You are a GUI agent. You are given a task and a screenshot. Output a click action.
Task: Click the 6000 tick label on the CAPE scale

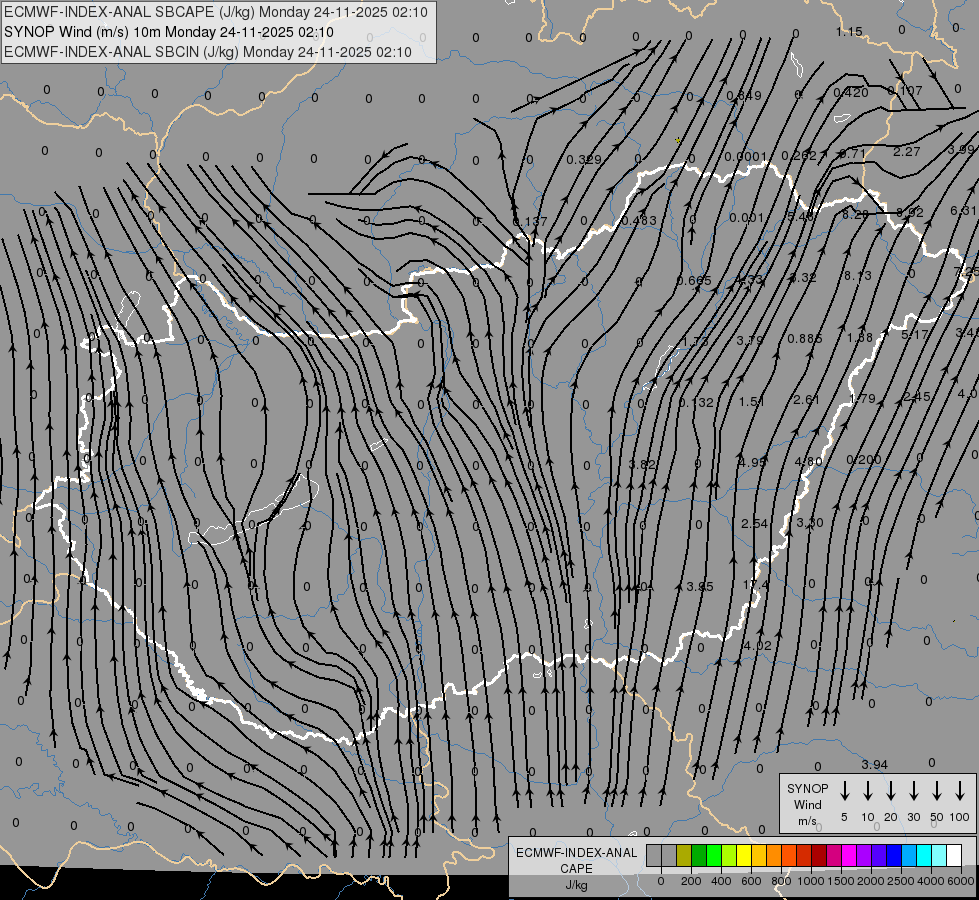click(x=961, y=881)
